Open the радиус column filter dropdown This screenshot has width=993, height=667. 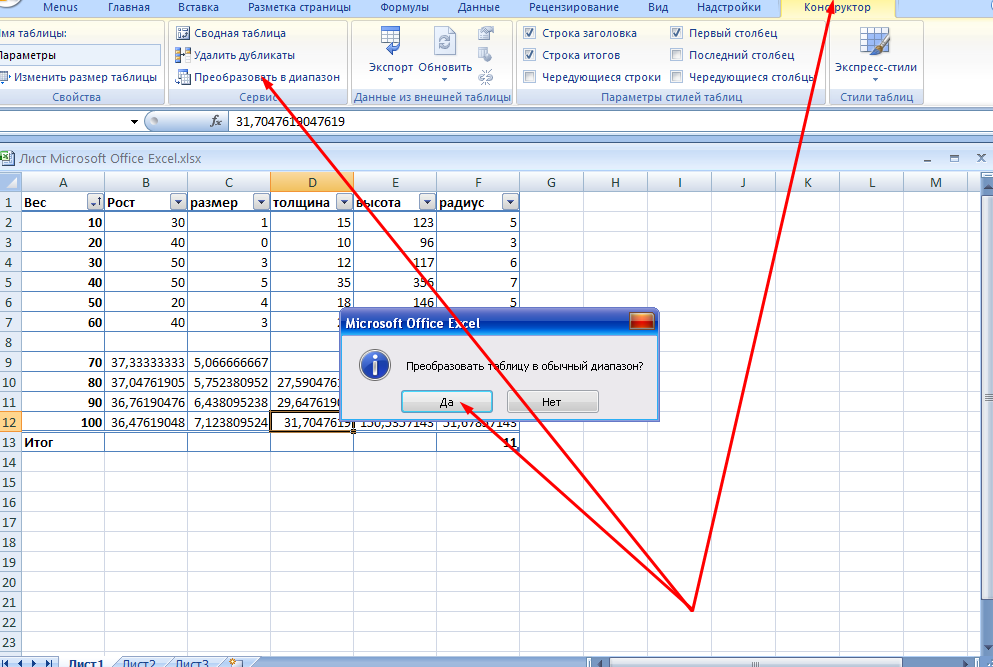pos(510,202)
